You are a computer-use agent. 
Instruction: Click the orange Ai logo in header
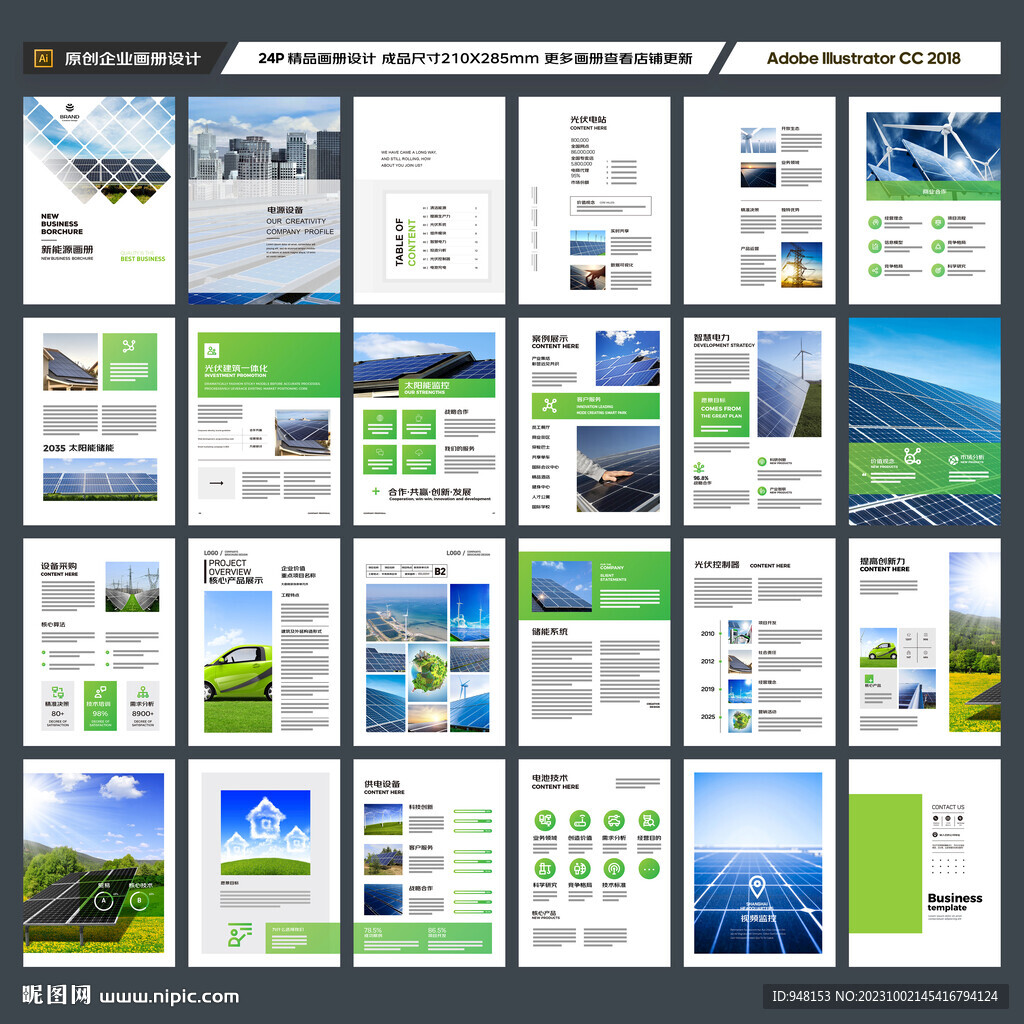tap(43, 58)
